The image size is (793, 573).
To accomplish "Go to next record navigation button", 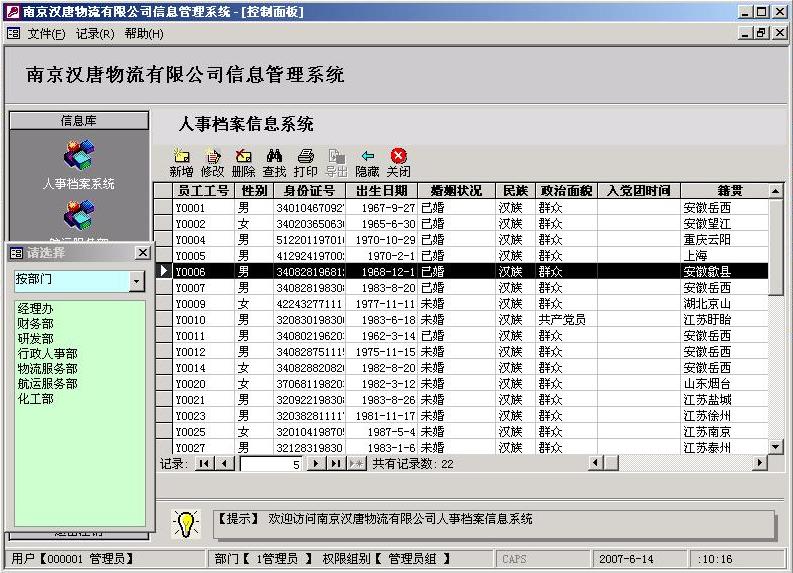I will tap(316, 463).
